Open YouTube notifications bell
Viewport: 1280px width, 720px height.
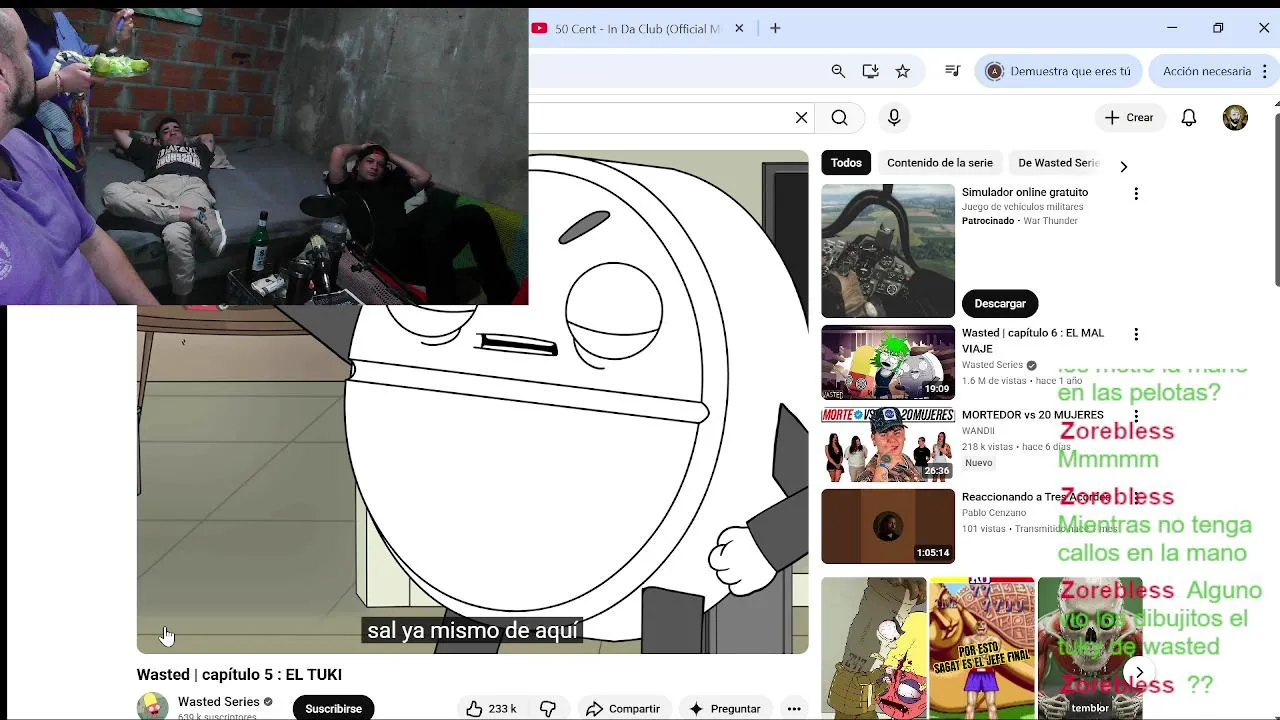[1189, 118]
